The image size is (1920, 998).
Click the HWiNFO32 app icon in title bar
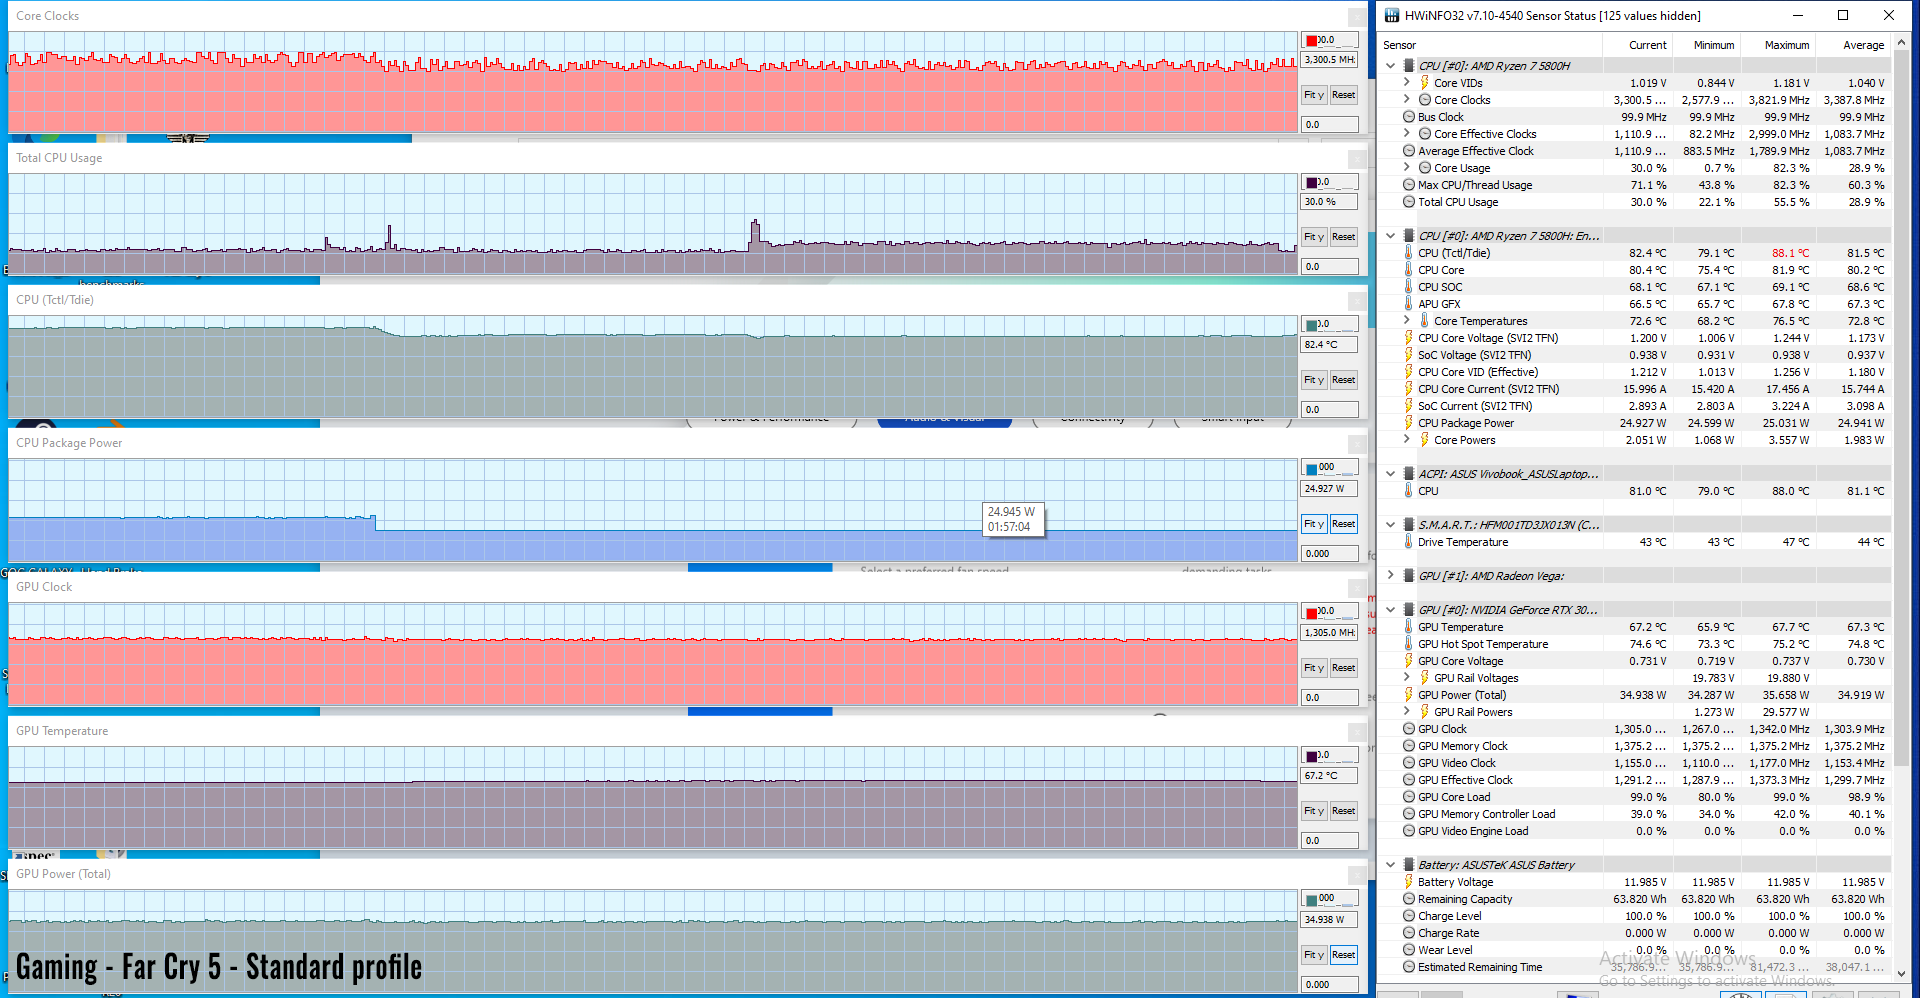point(1391,15)
